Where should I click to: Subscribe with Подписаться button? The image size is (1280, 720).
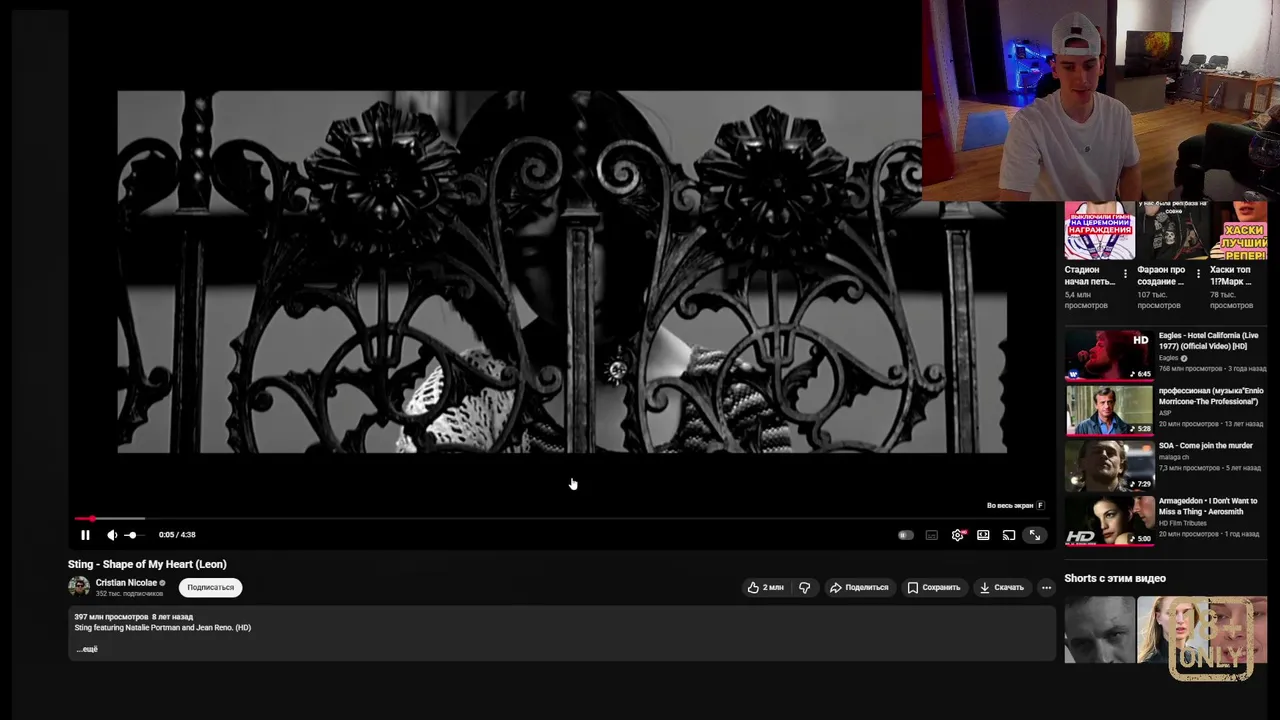[x=210, y=587]
